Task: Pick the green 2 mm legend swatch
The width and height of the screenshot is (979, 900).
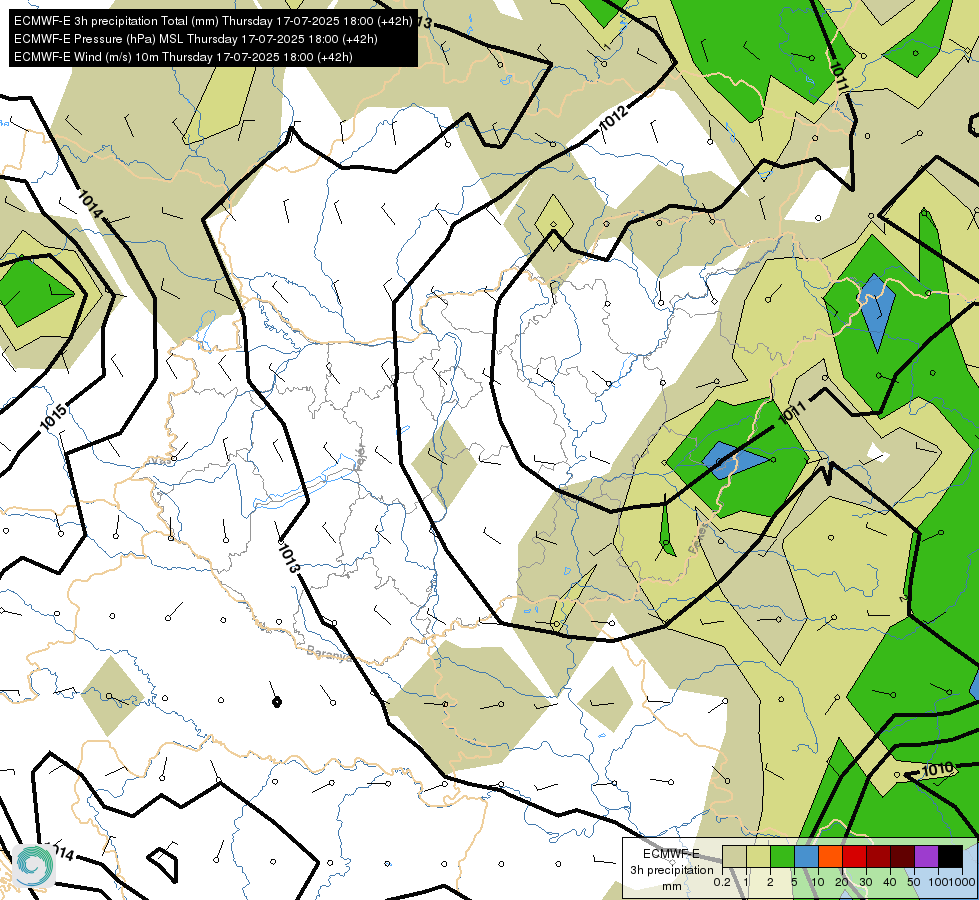Action: [782, 857]
